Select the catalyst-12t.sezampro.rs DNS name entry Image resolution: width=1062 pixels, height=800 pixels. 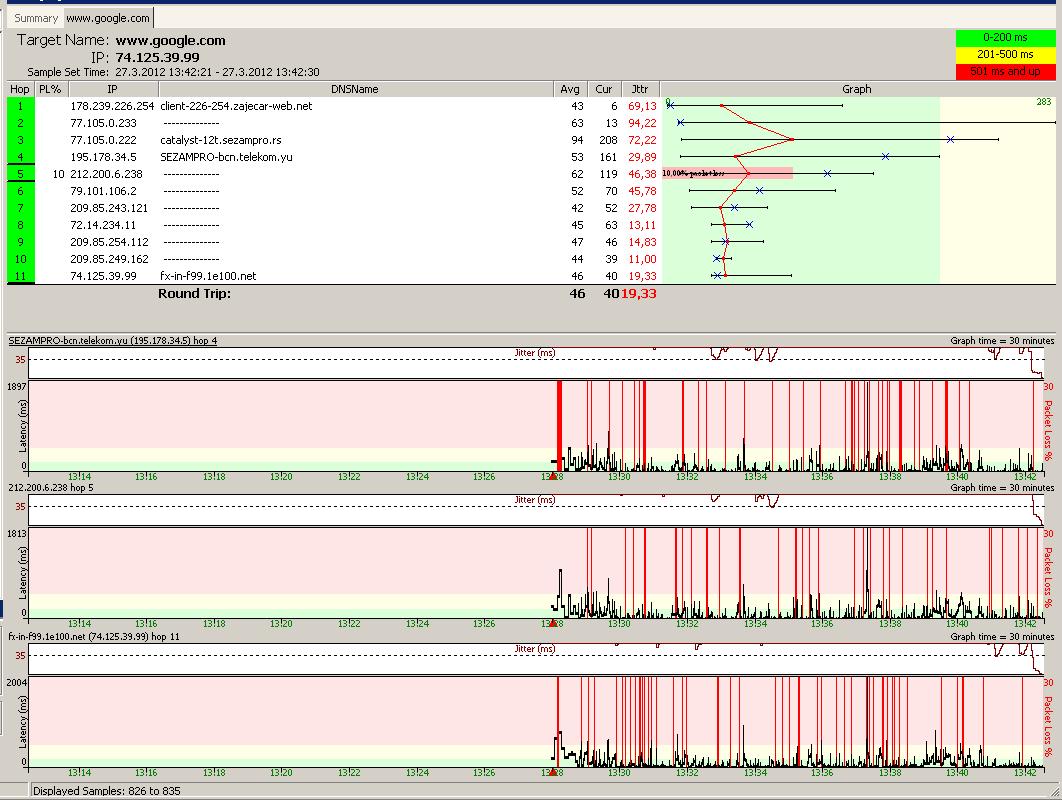[x=220, y=140]
